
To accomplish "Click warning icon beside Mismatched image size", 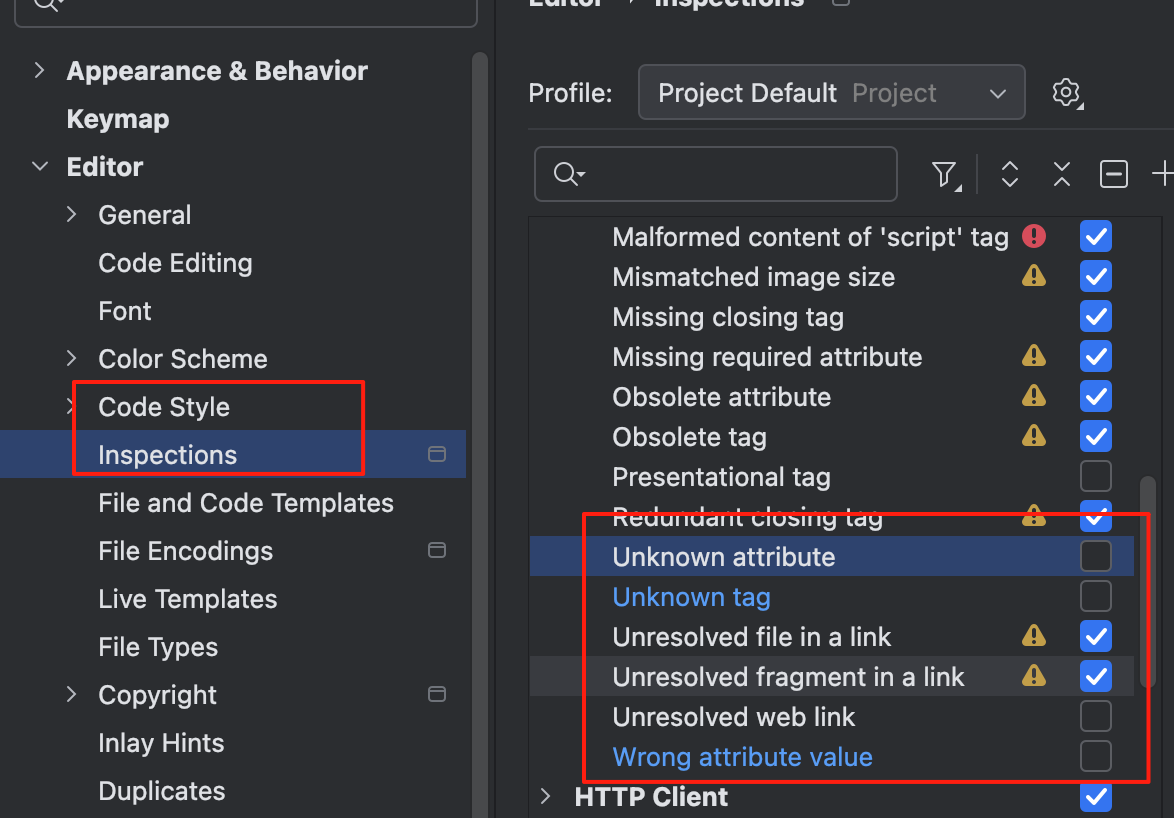I will click(x=1033, y=276).
